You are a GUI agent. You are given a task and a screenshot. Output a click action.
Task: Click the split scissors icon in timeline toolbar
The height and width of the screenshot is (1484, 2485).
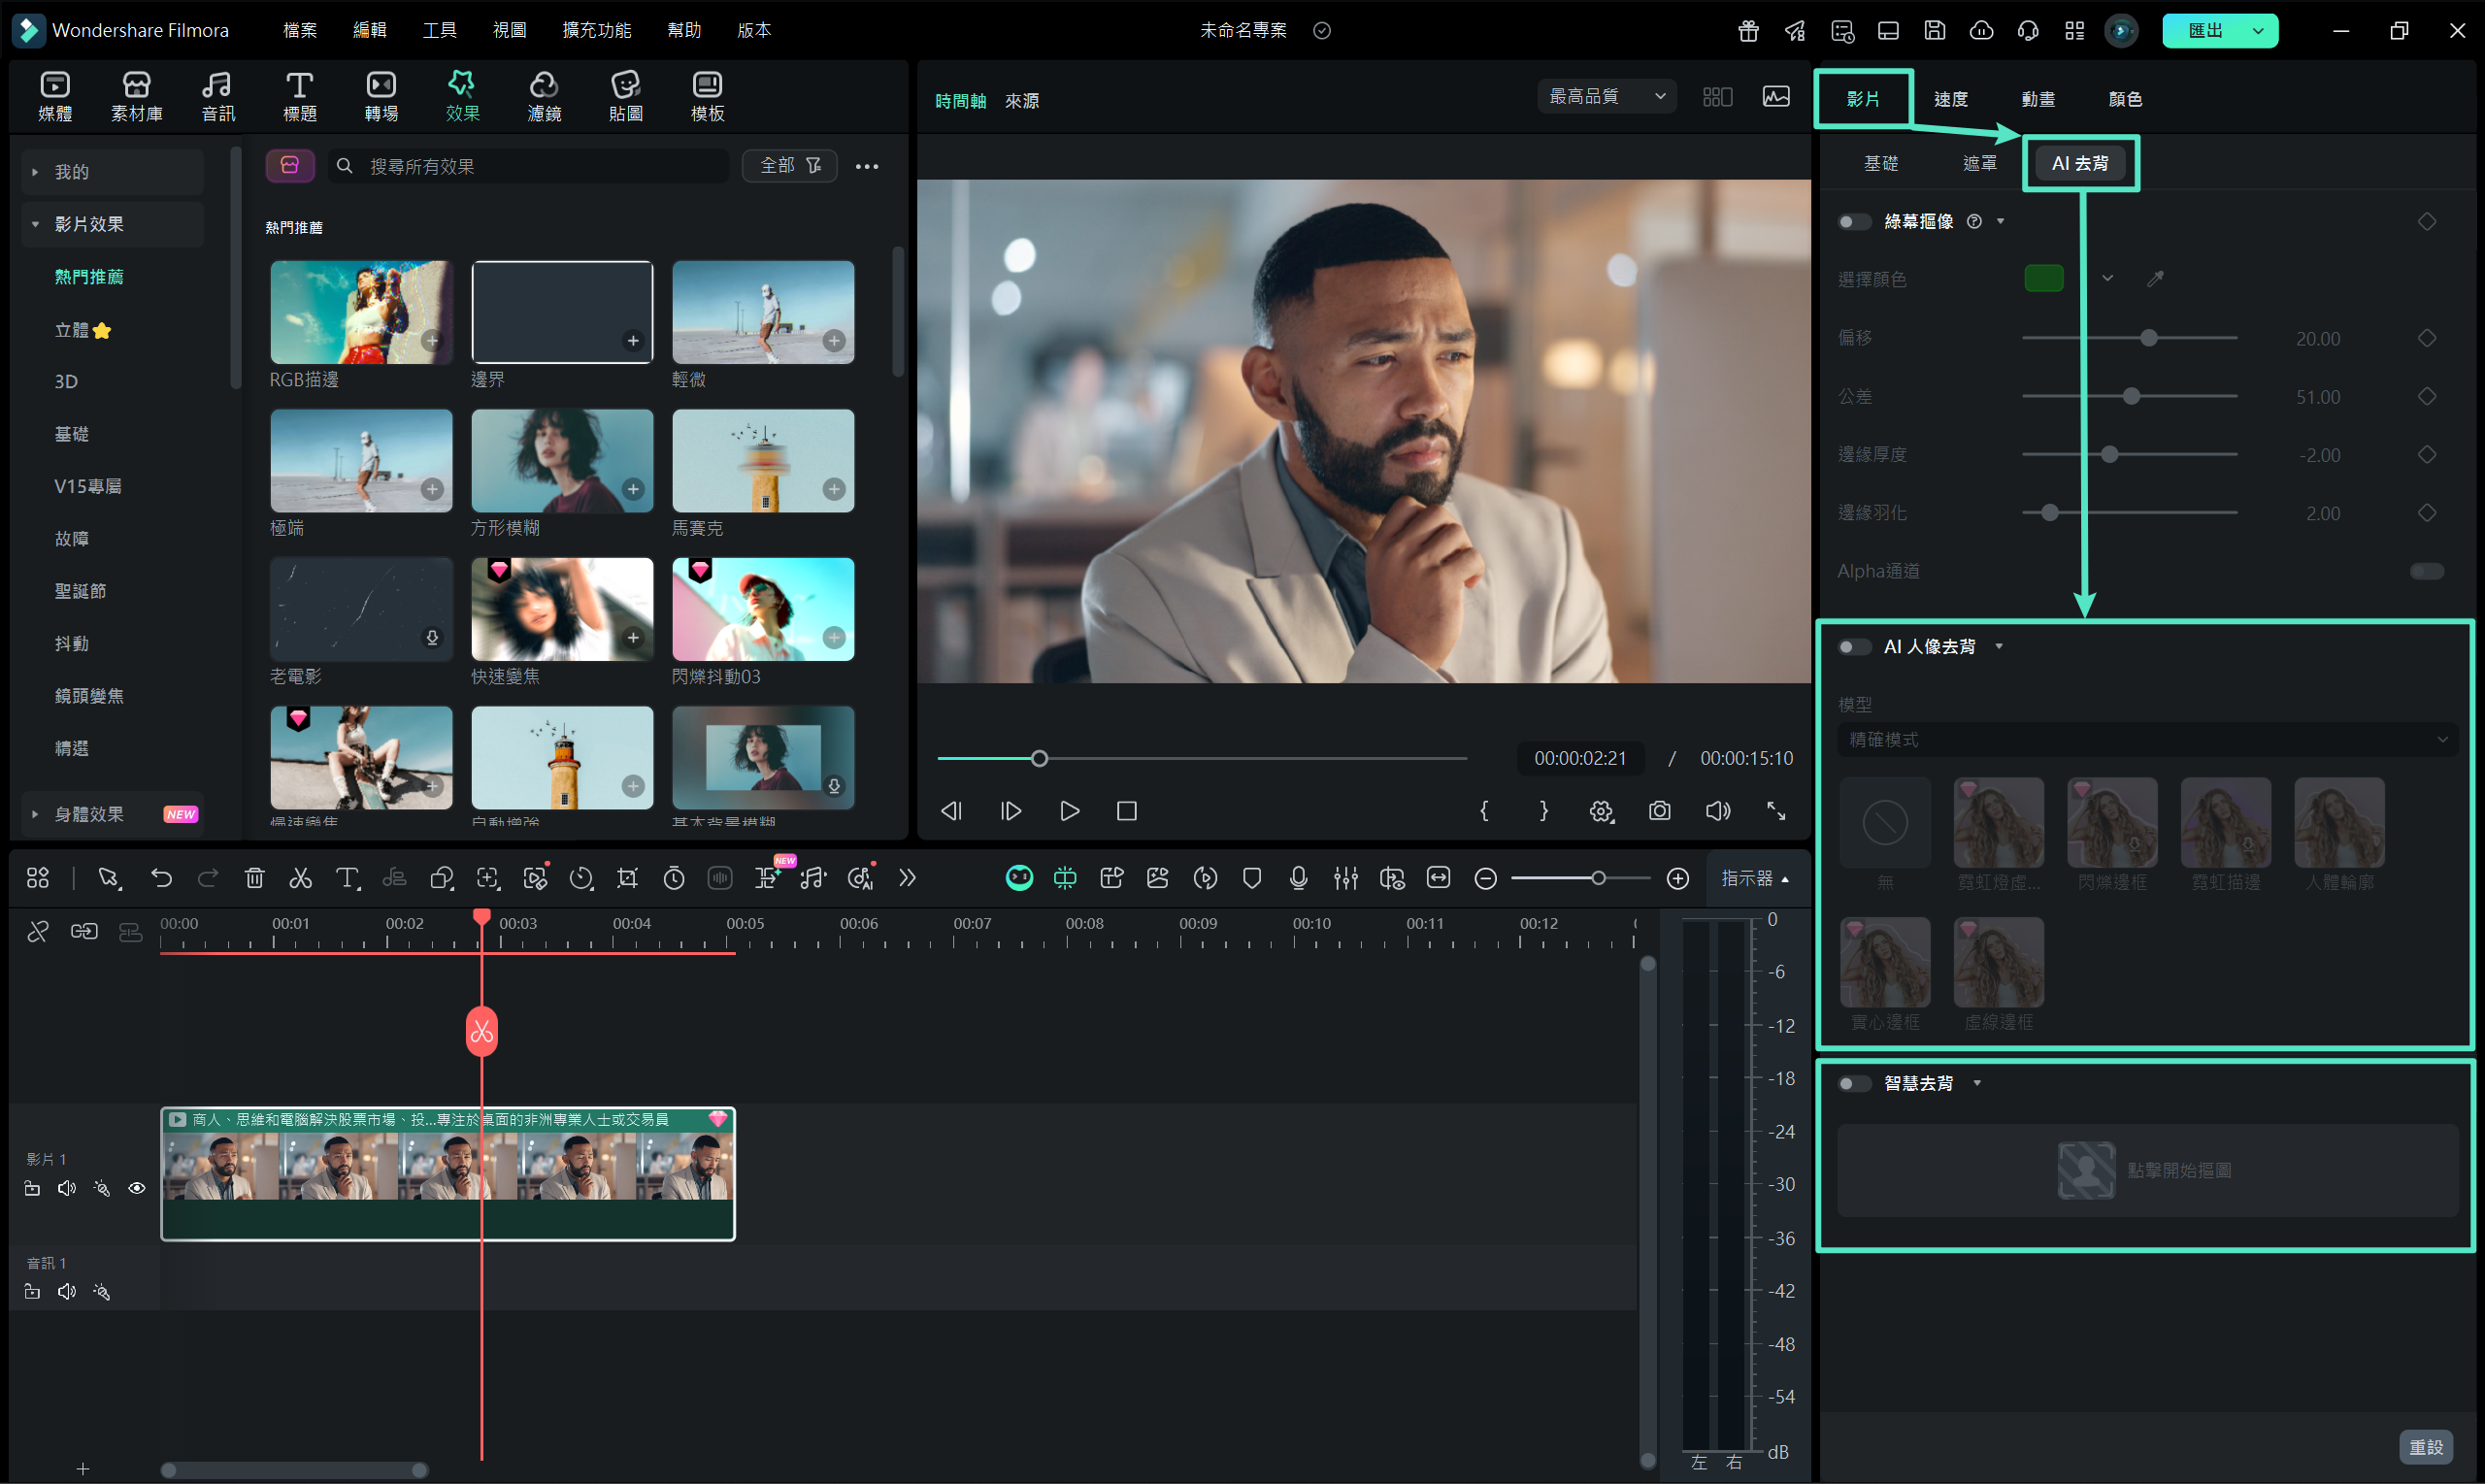click(300, 878)
